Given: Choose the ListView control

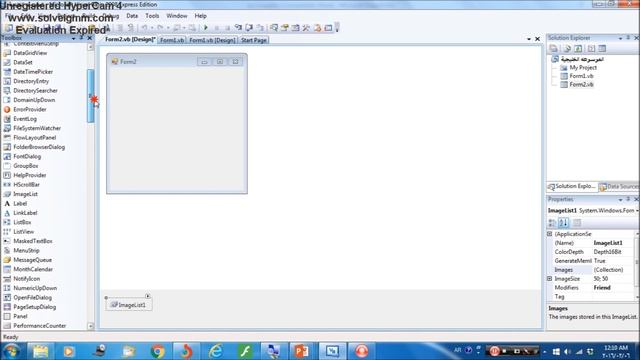Looking at the screenshot, I should click(x=23, y=231).
